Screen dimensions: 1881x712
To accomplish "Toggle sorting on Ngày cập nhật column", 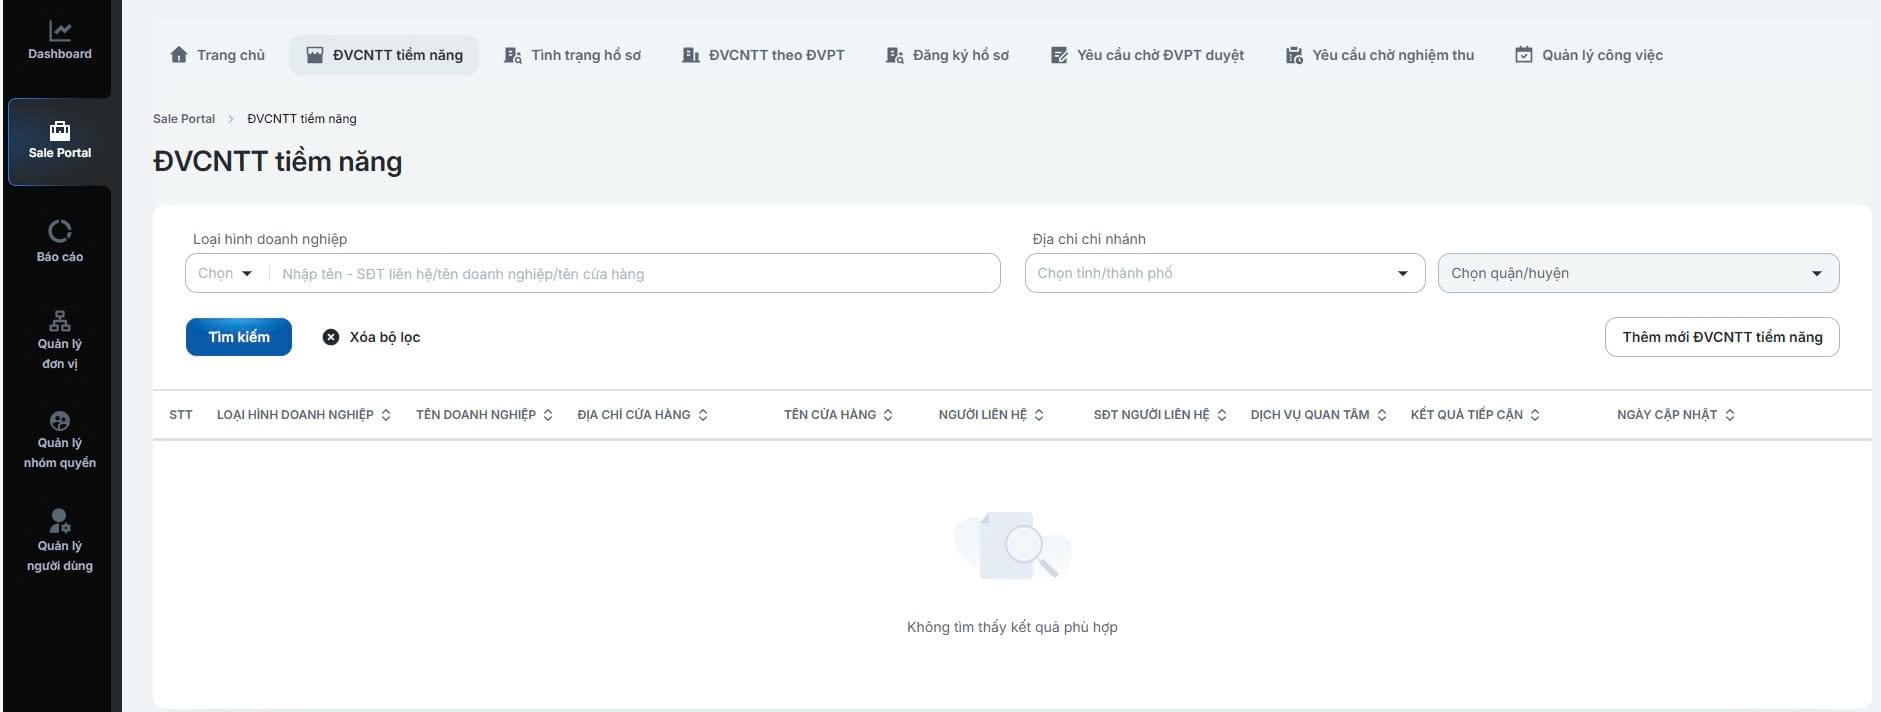I will [x=1730, y=415].
